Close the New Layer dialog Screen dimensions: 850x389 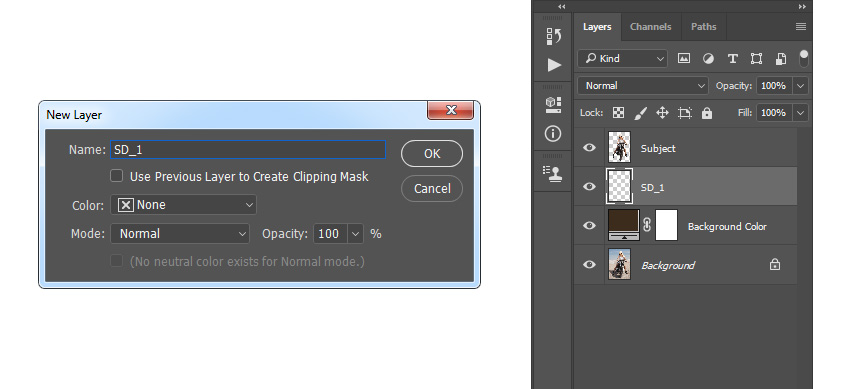(450, 110)
